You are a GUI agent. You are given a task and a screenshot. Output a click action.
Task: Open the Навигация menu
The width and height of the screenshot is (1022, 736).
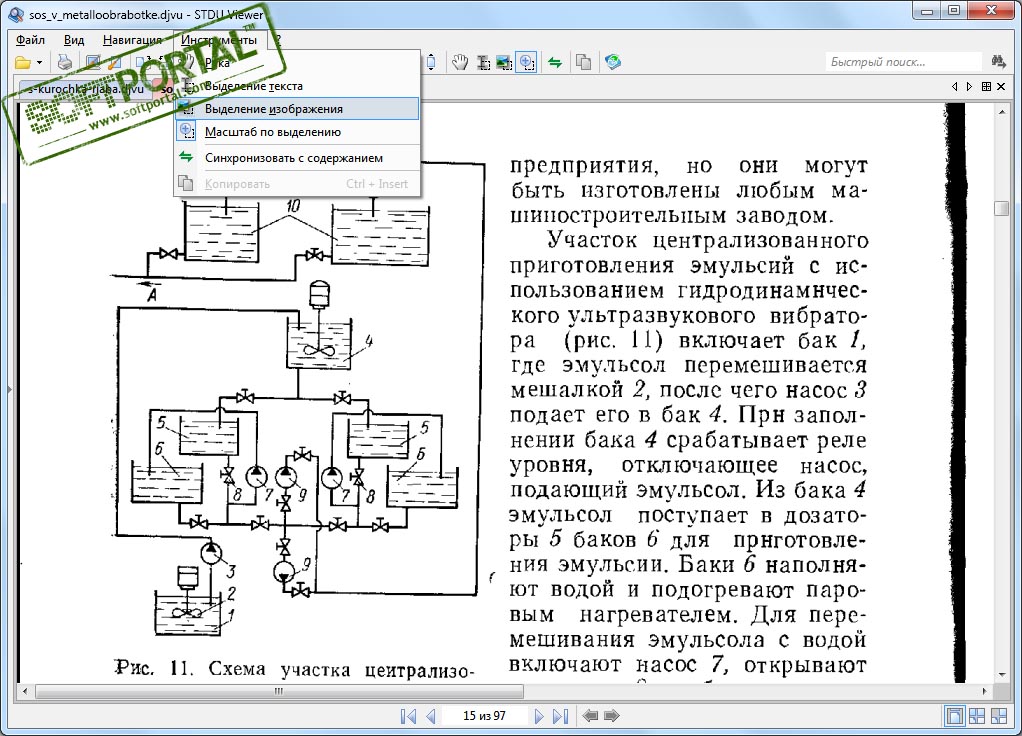click(x=132, y=40)
